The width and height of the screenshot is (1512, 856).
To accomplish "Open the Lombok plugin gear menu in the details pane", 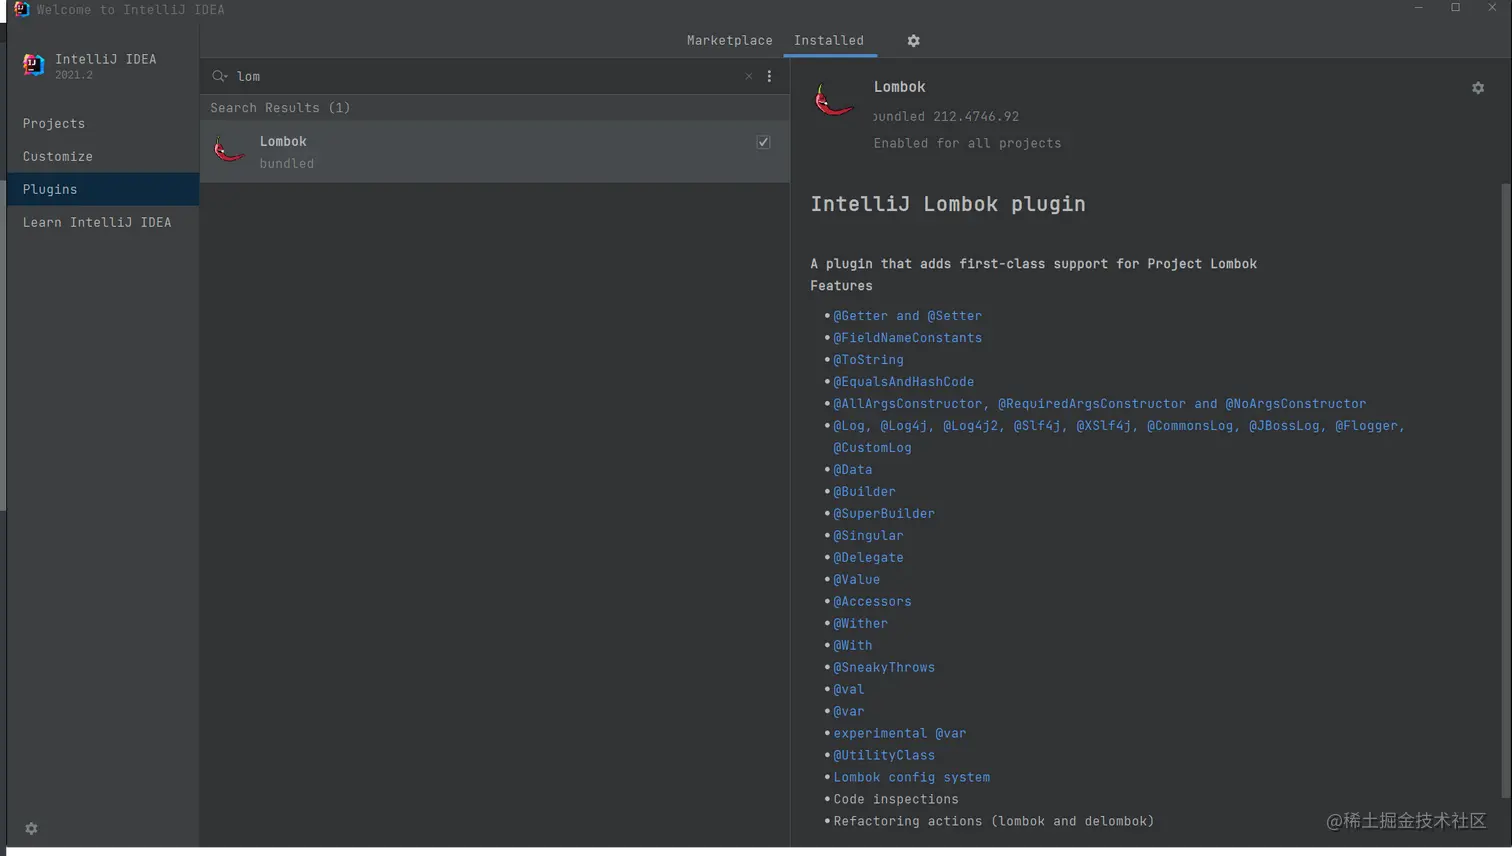I will coord(1478,88).
